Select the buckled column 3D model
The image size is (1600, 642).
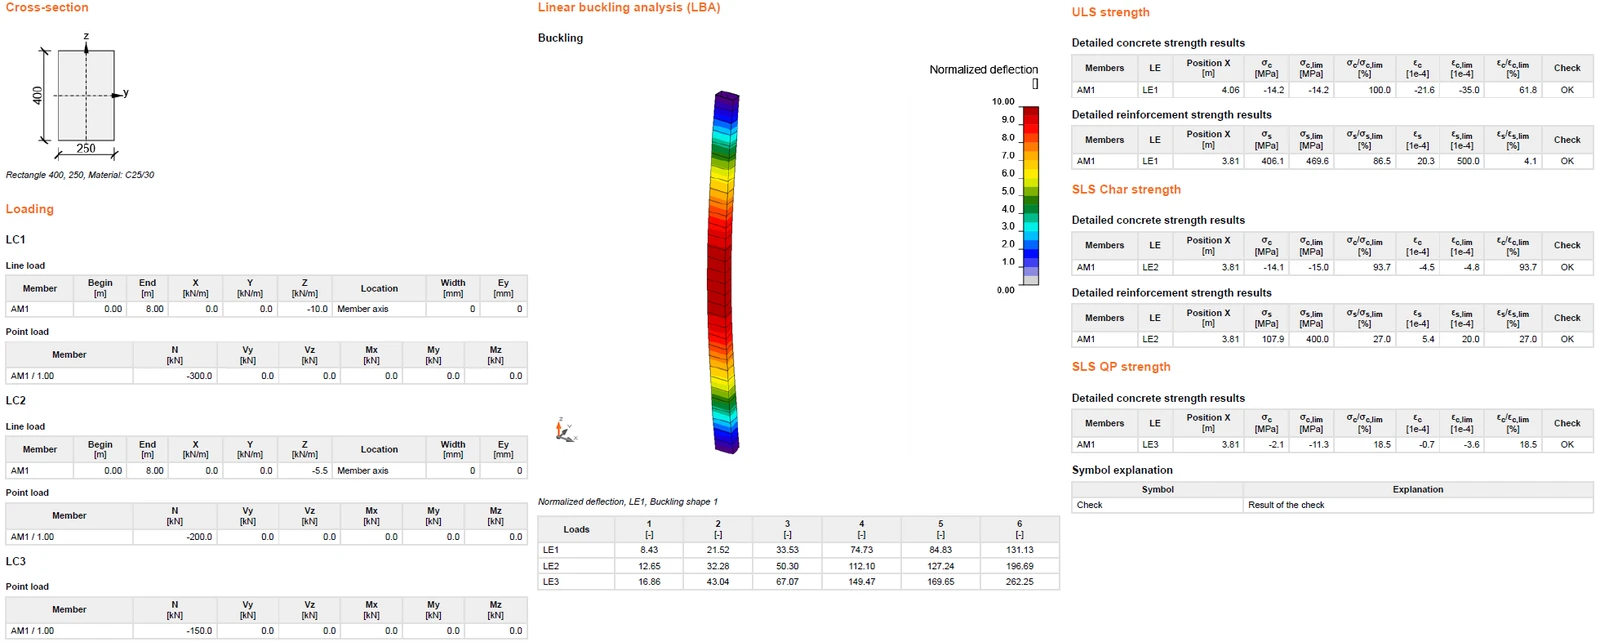[726, 272]
